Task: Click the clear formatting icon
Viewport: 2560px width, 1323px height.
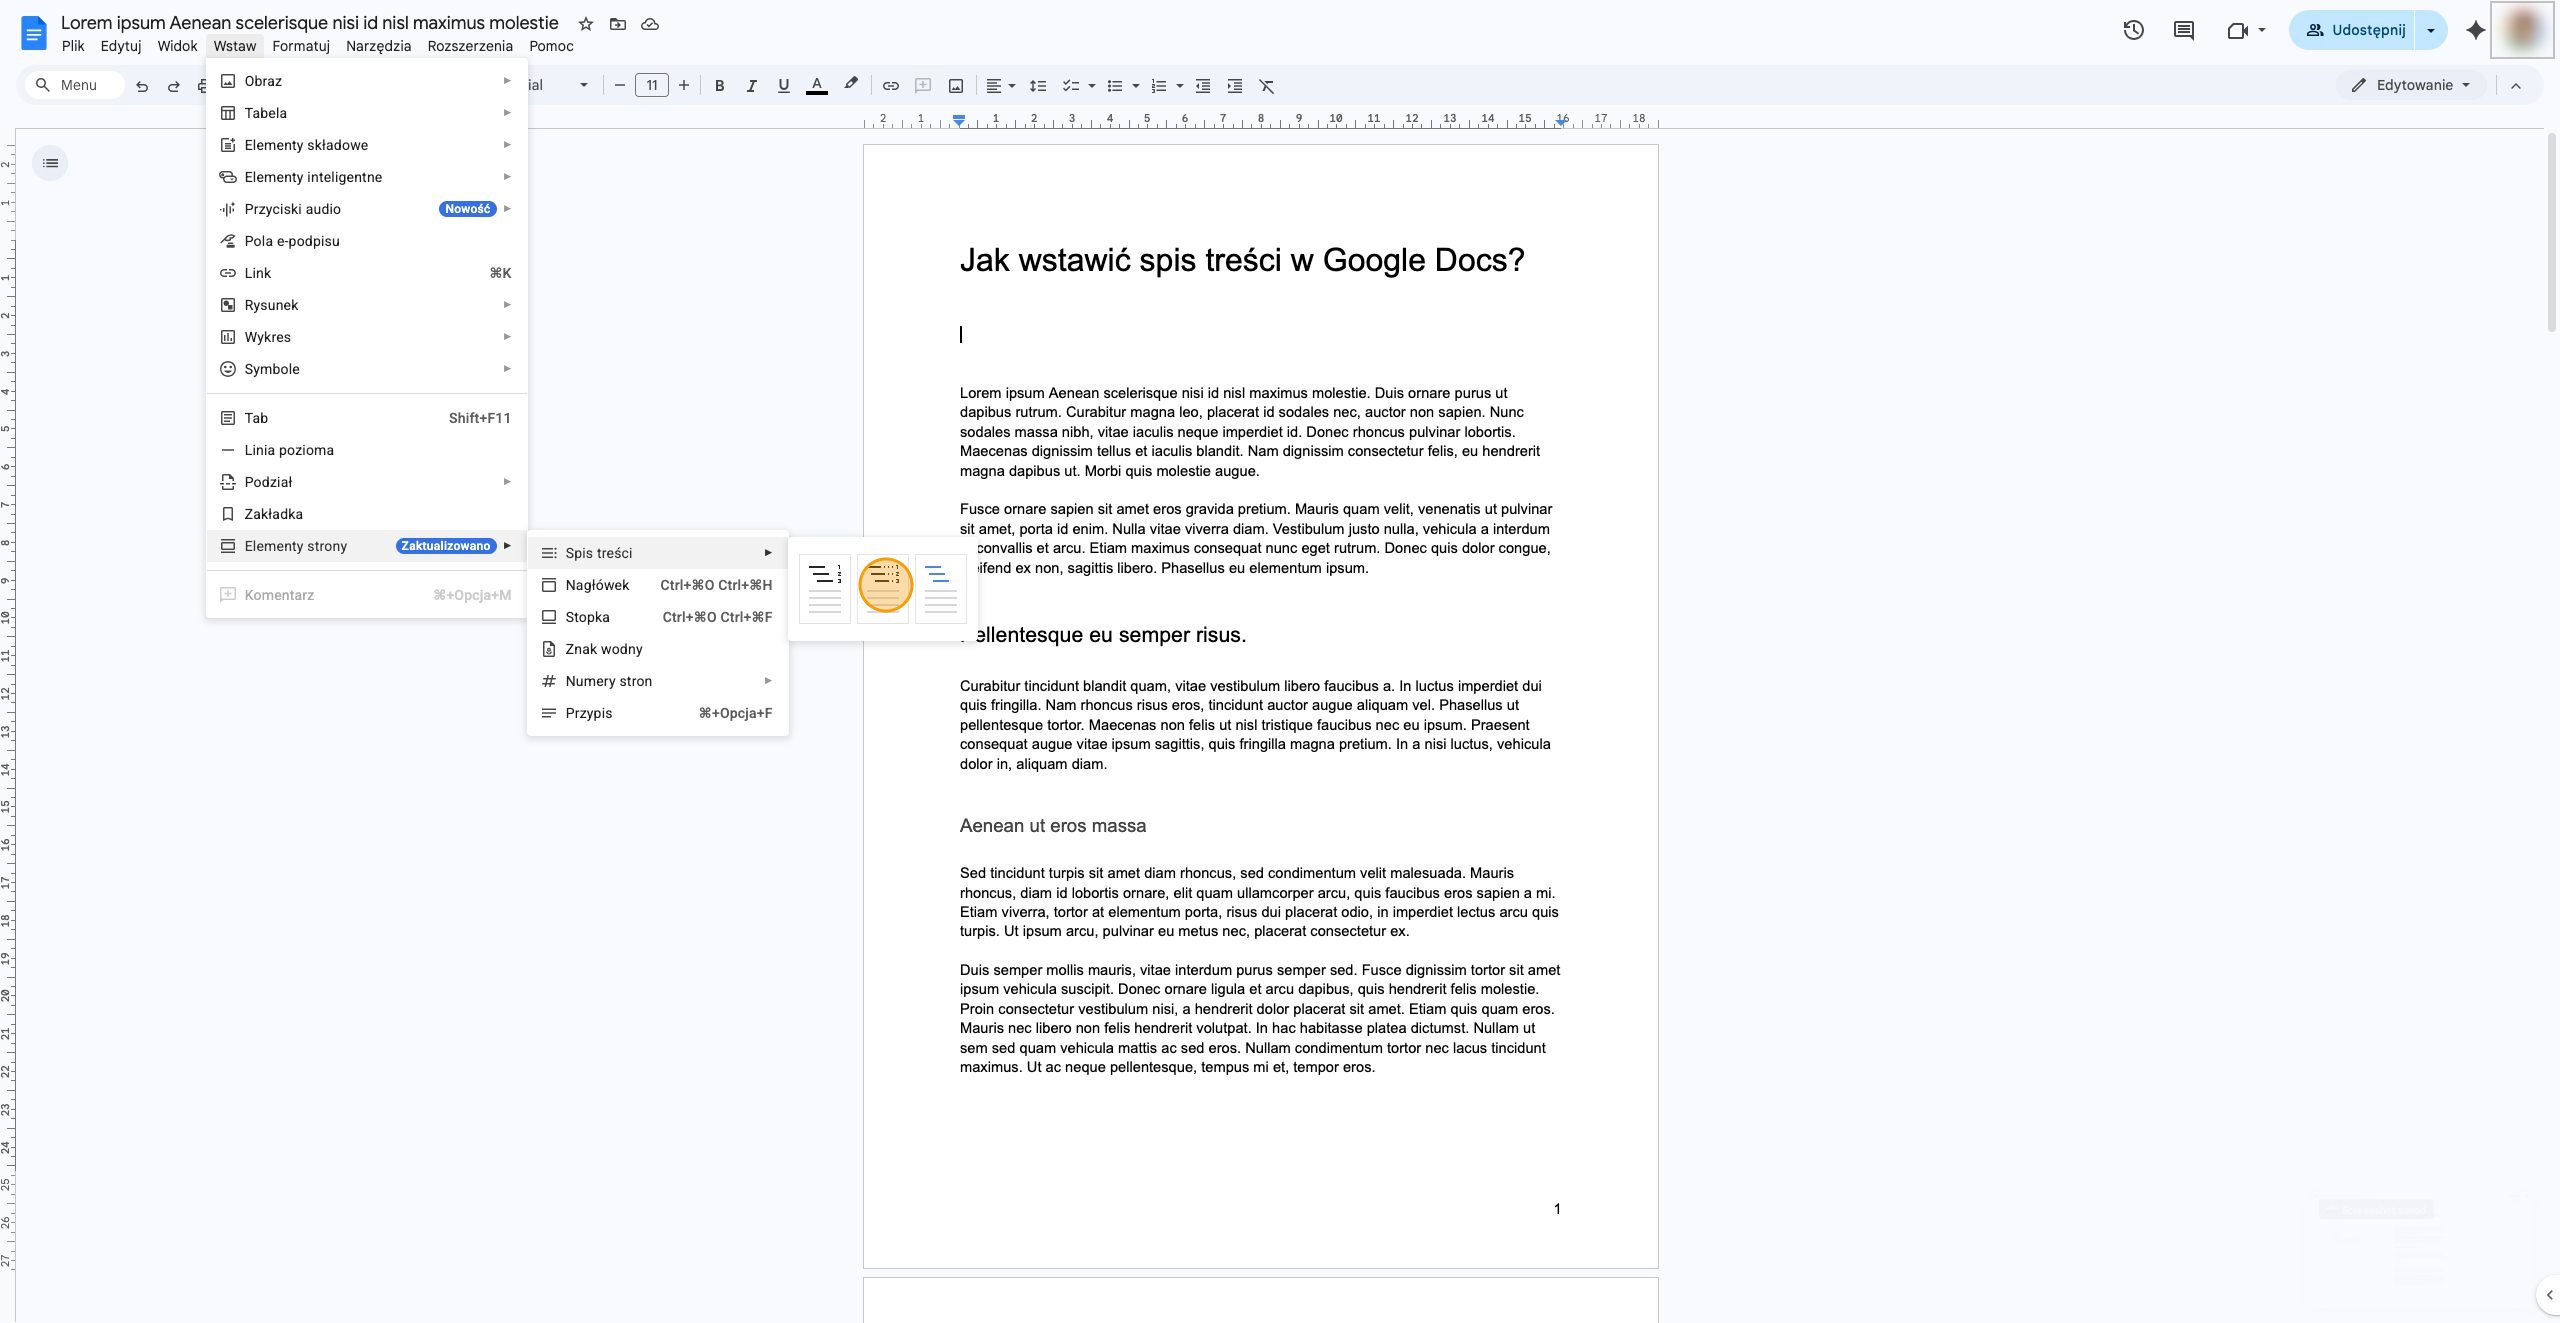Action: (x=1267, y=86)
